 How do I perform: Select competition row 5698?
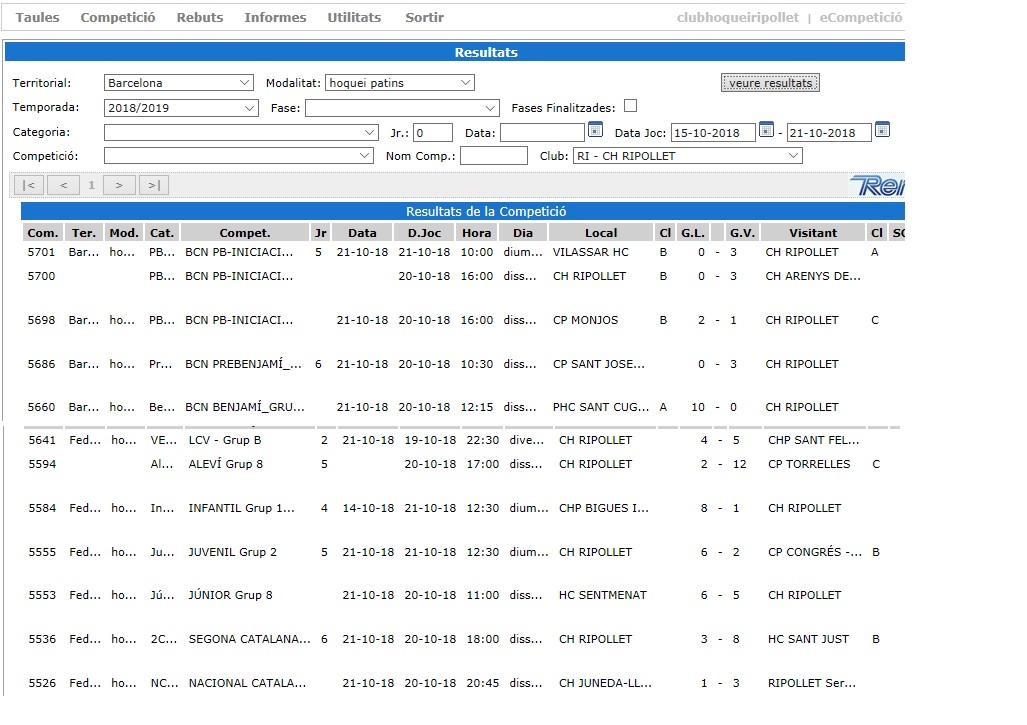point(462,320)
